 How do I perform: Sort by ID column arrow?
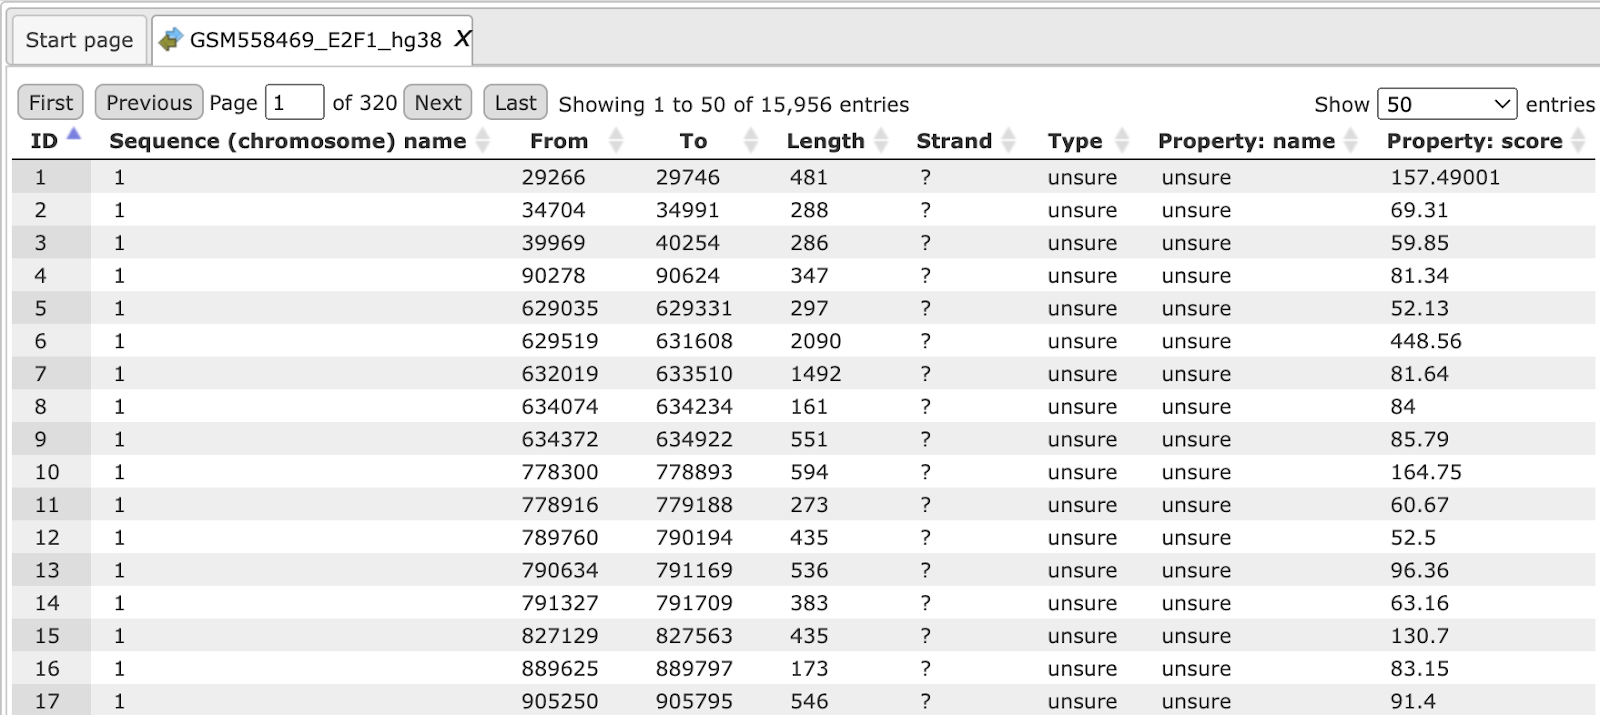point(73,134)
